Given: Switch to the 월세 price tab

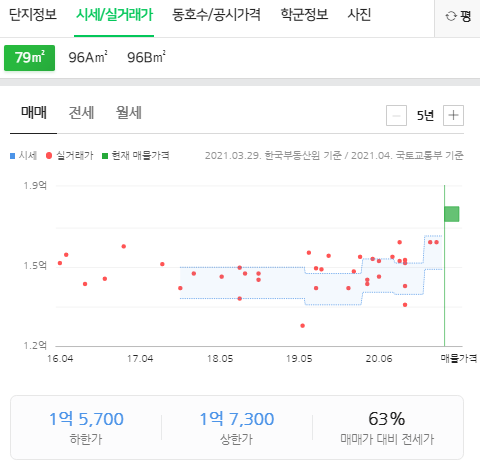Looking at the screenshot, I should point(129,113).
